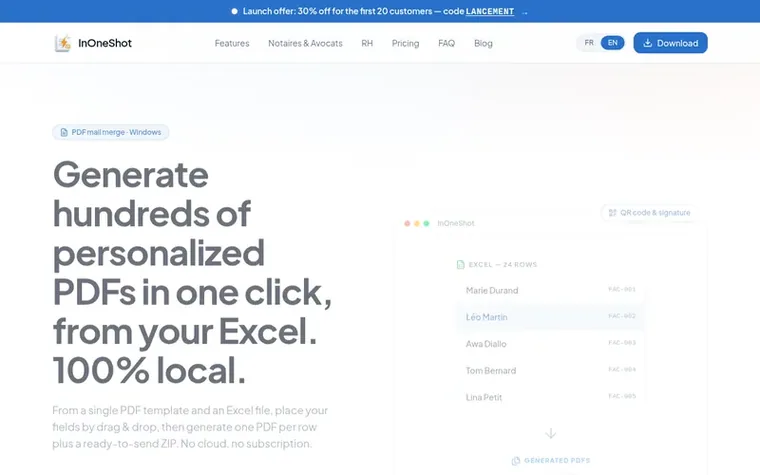Click the download arrow icon
760x475 pixels.
pos(648,43)
